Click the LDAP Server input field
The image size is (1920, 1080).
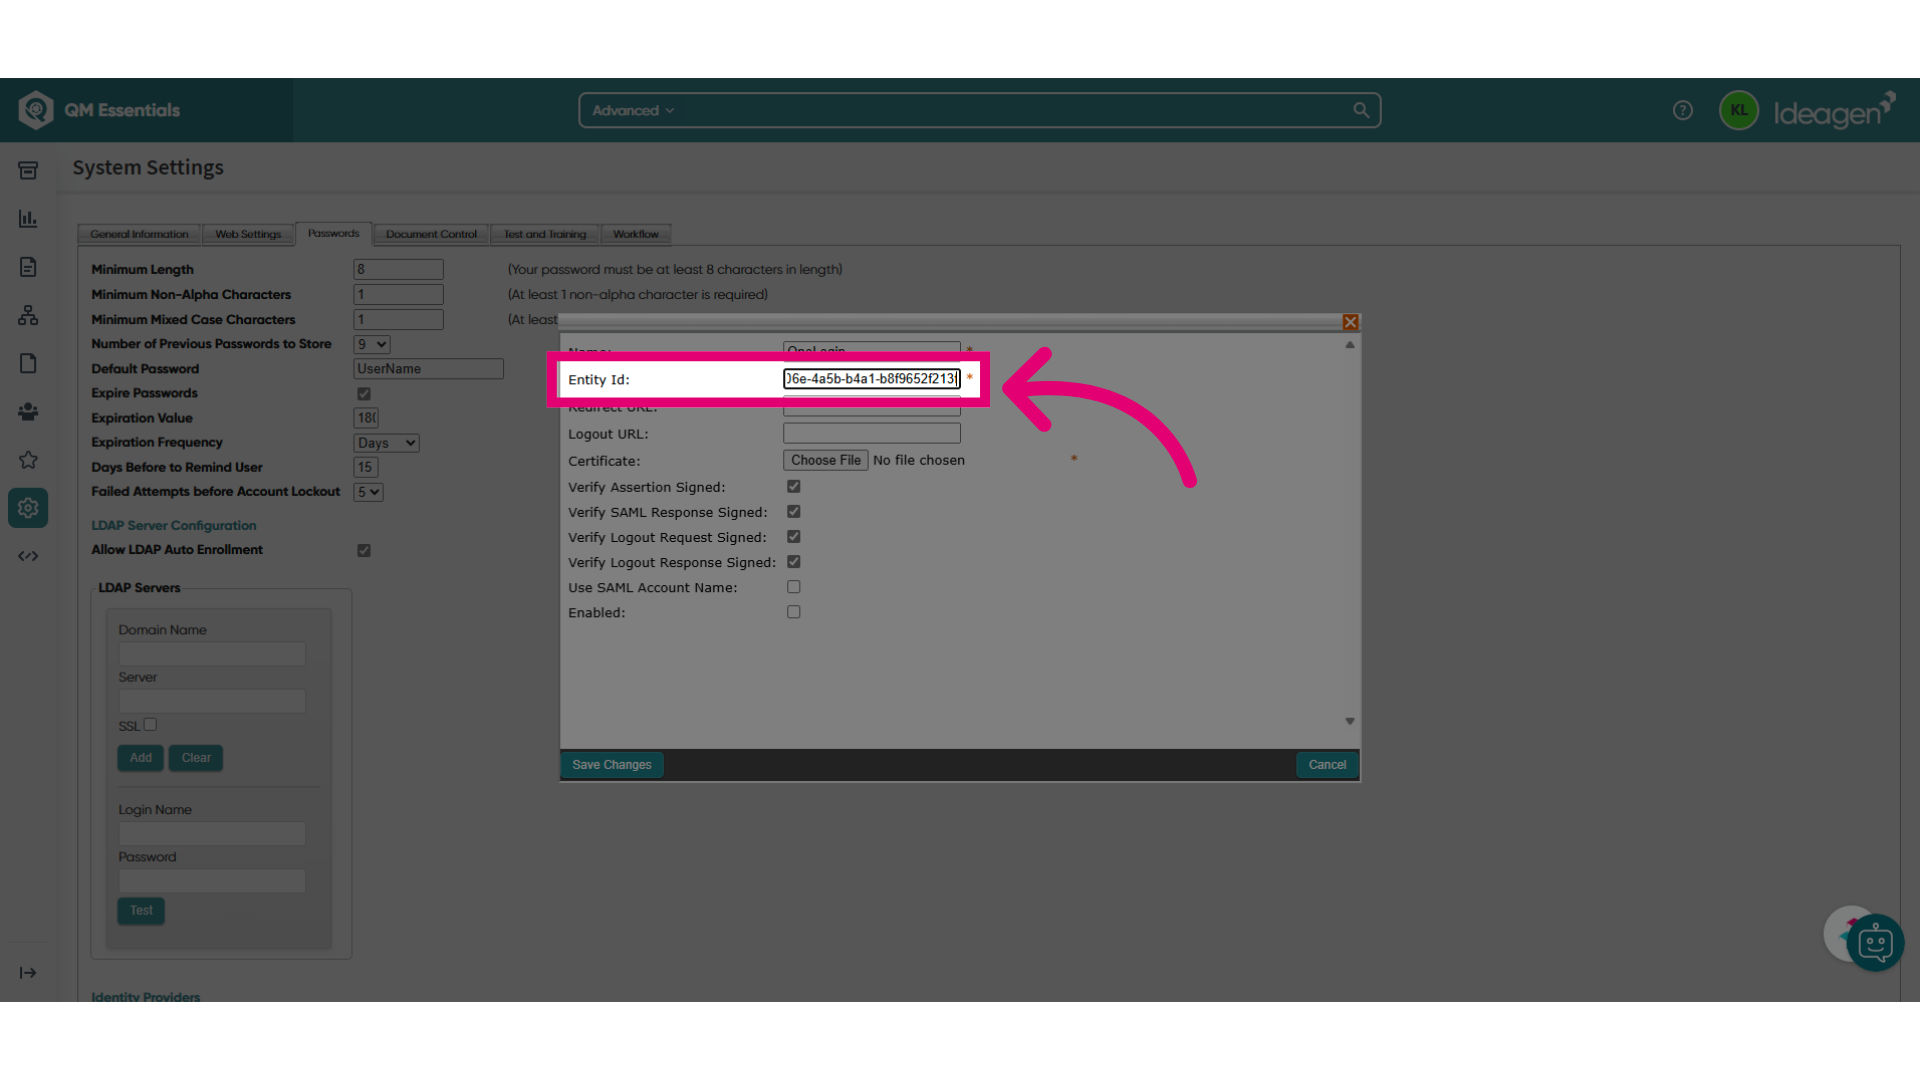[212, 701]
